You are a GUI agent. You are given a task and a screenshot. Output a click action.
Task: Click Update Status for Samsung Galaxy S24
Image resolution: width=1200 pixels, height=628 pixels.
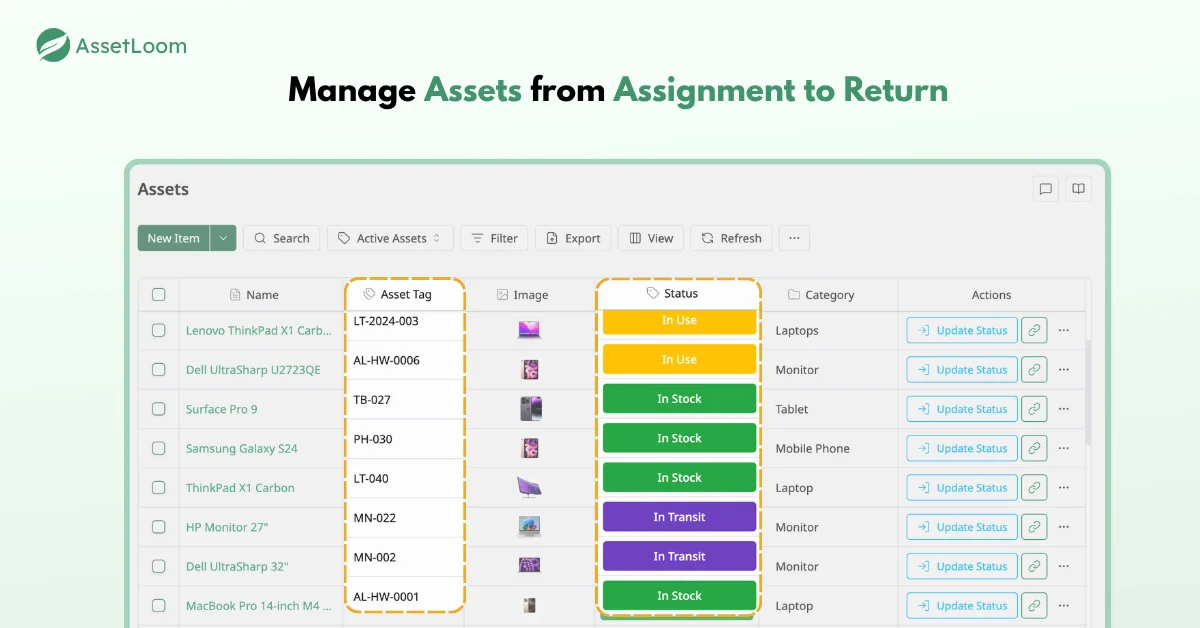(962, 448)
